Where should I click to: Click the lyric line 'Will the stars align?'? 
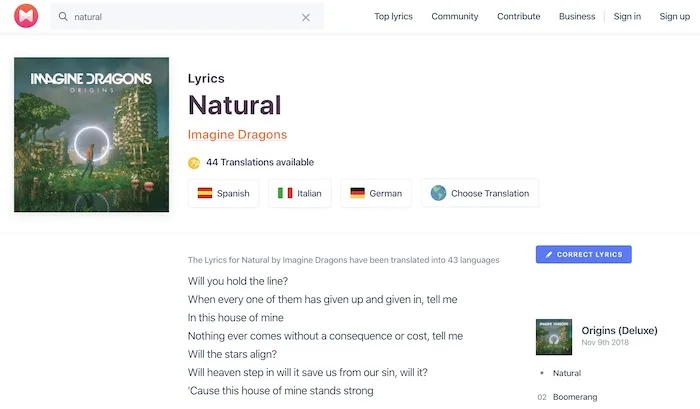pos(232,354)
